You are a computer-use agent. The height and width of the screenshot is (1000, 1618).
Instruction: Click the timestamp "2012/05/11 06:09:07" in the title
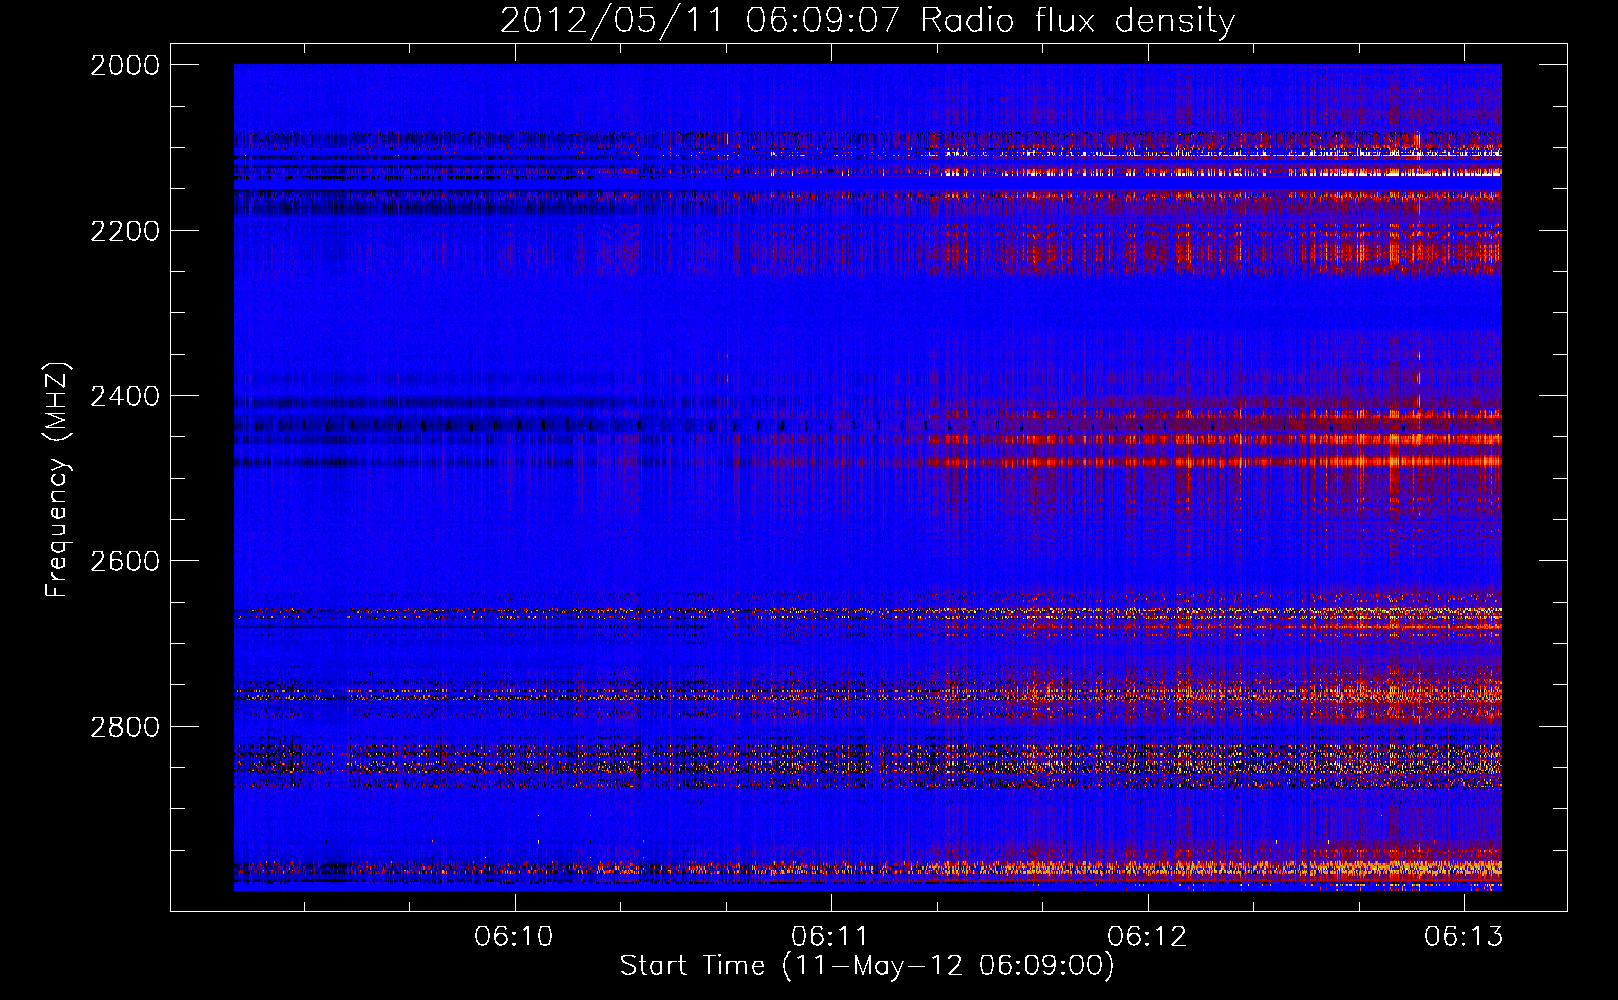(701, 21)
